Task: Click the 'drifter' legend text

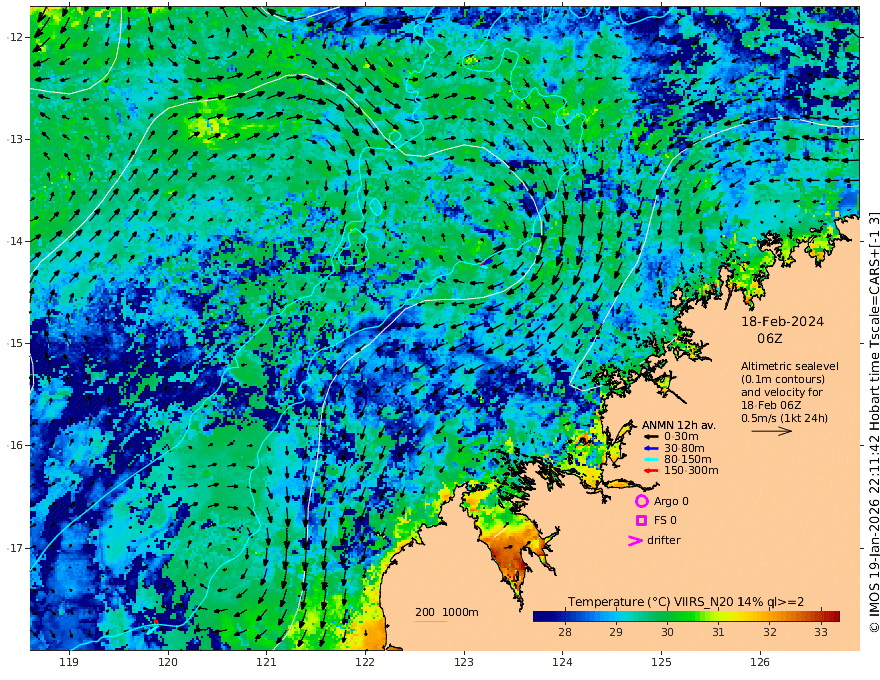Action: point(663,540)
